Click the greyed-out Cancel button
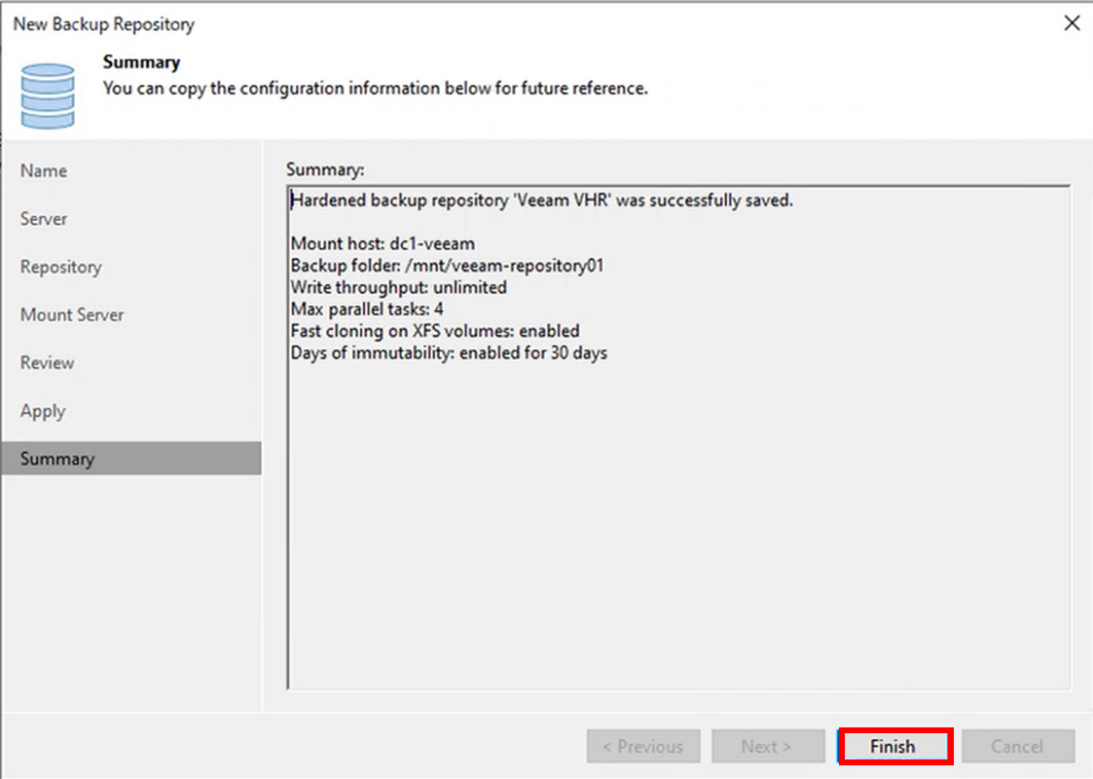 pyautogui.click(x=1018, y=746)
